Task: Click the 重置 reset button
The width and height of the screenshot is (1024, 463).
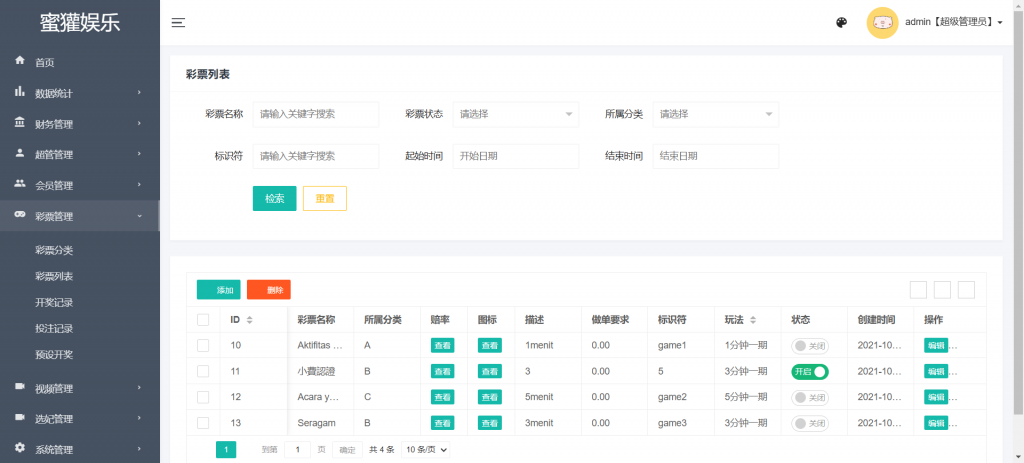Action: point(325,199)
